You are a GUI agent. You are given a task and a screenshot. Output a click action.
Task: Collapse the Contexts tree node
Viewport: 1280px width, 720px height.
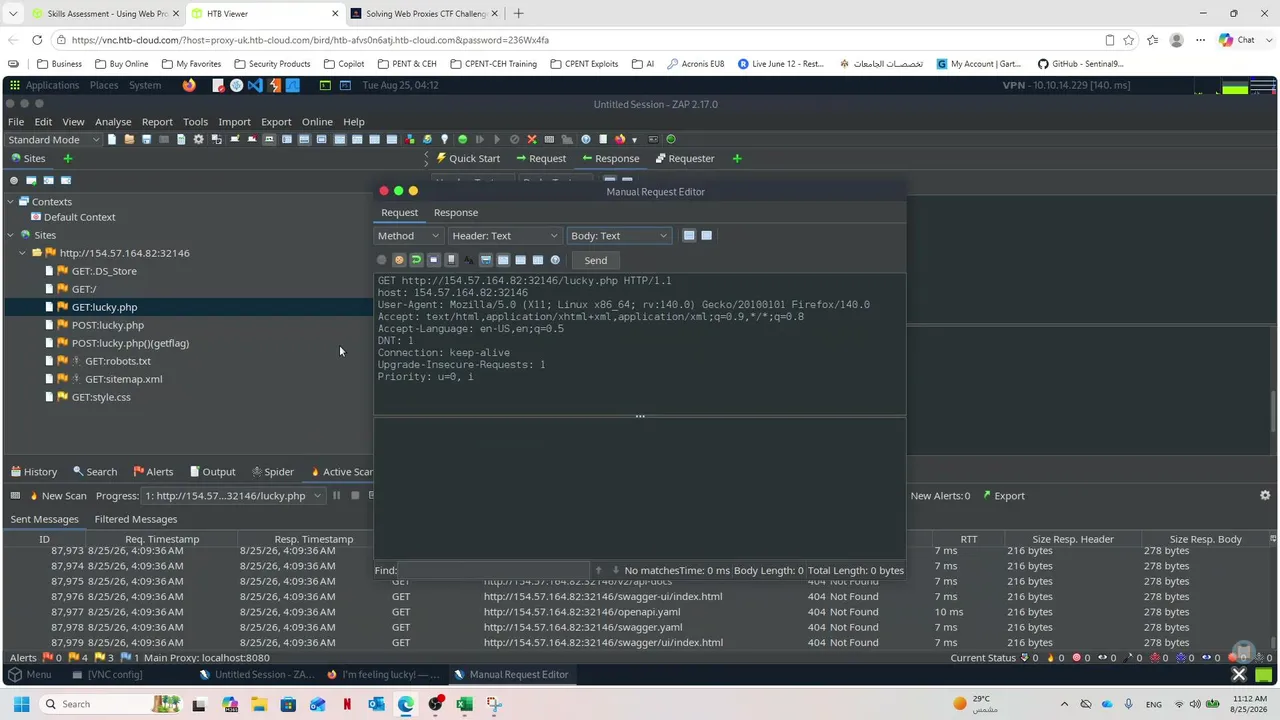point(11,202)
